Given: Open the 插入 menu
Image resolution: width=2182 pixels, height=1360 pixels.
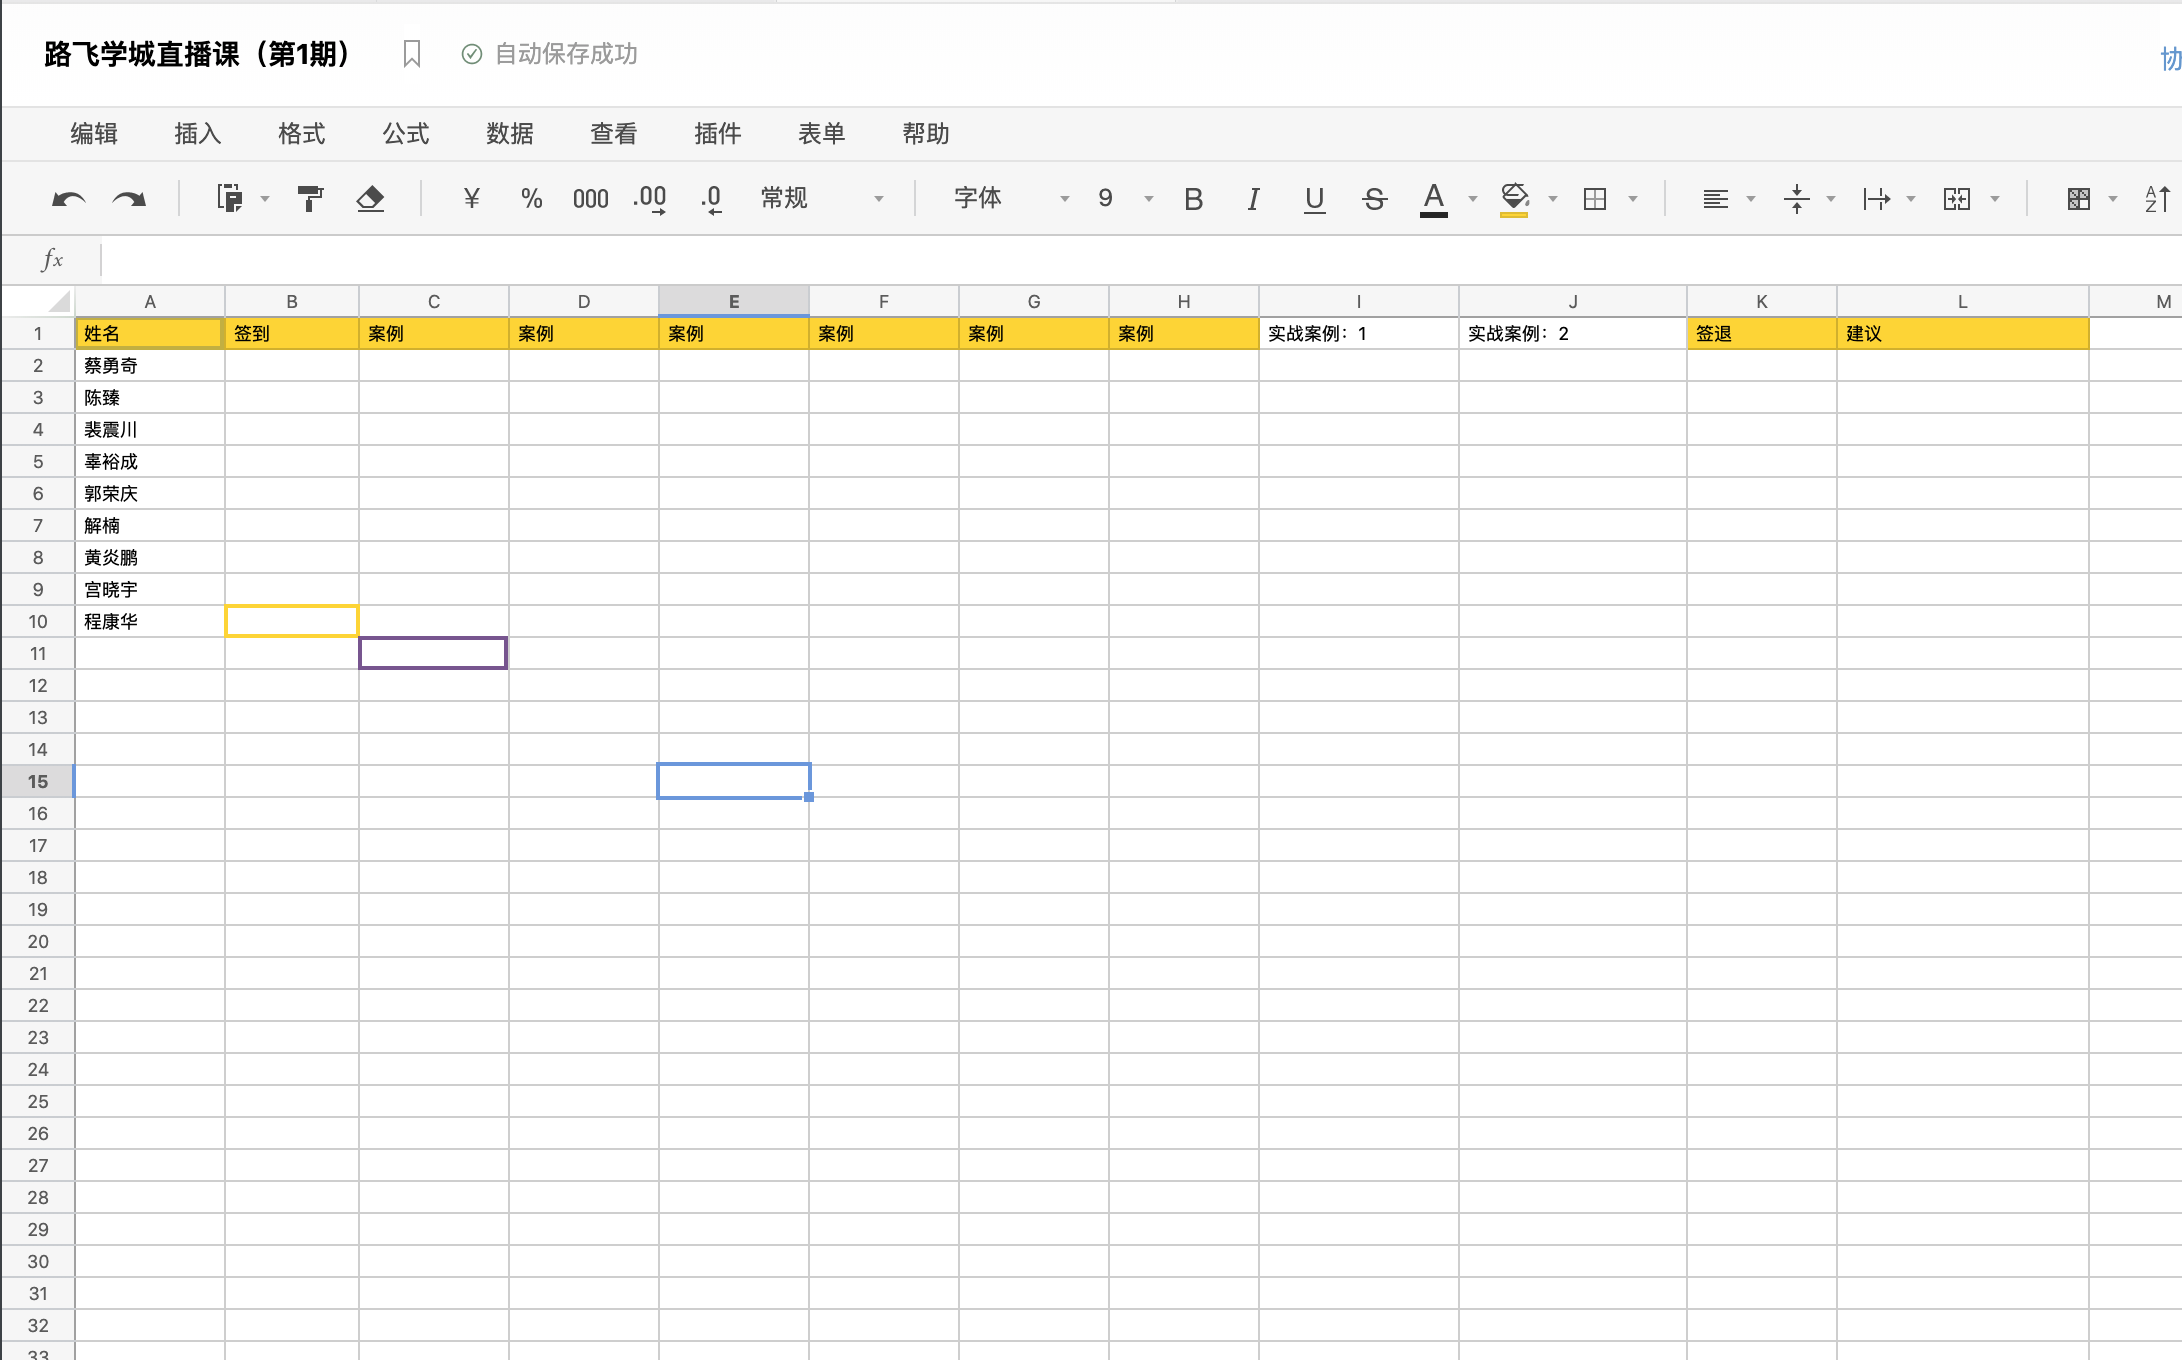Looking at the screenshot, I should point(198,133).
